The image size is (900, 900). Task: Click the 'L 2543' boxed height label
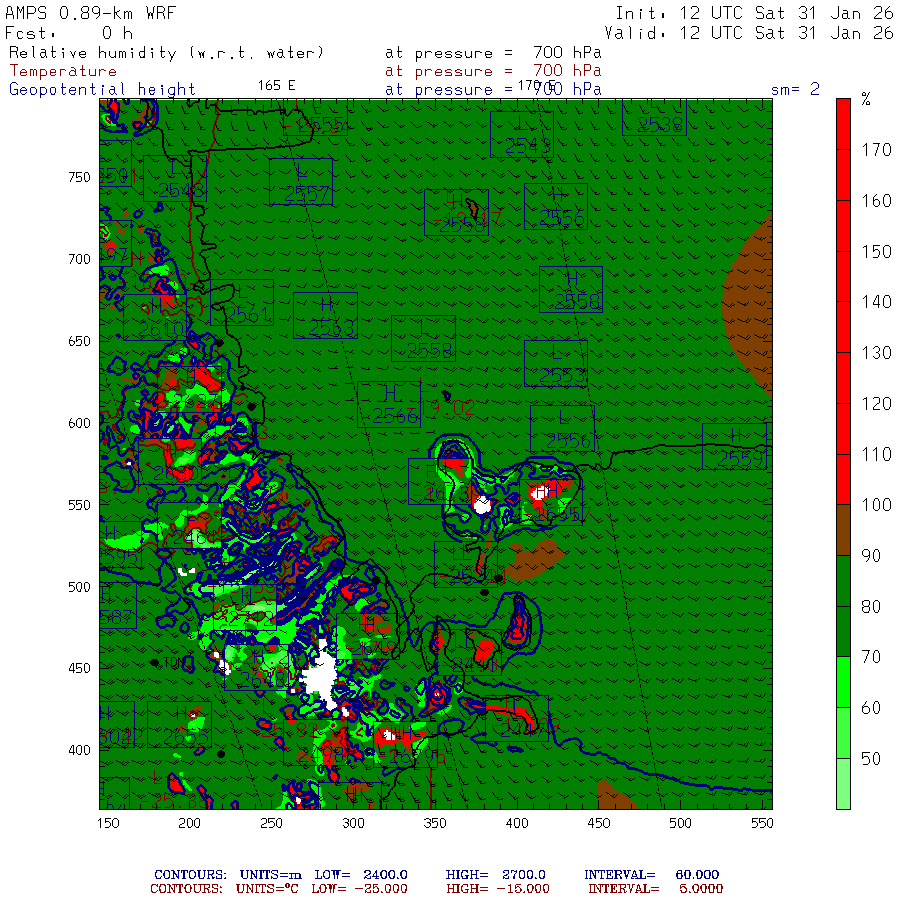[x=522, y=135]
